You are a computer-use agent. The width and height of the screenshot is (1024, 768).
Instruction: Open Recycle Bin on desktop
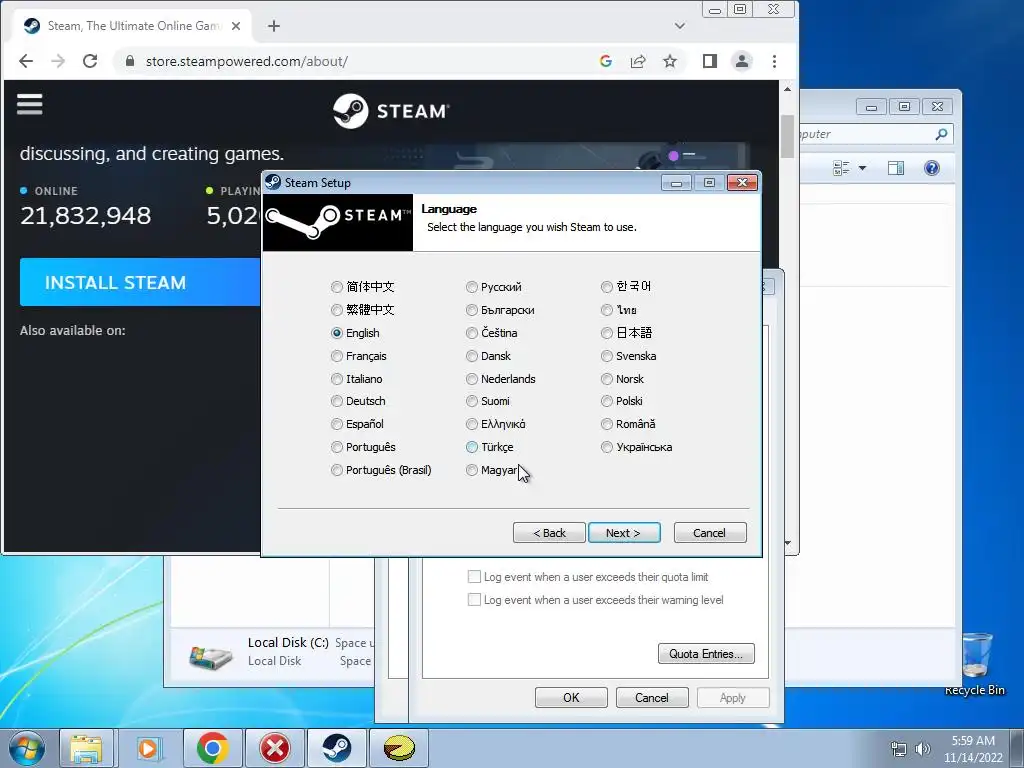pos(974,664)
